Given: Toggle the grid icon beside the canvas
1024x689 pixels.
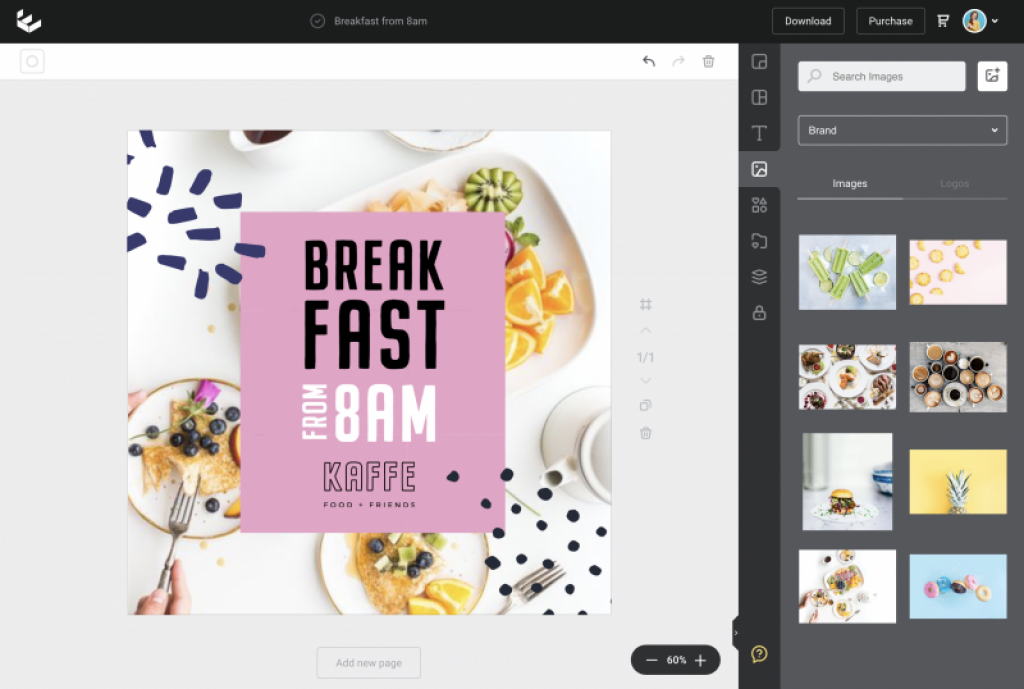Looking at the screenshot, I should tap(646, 304).
